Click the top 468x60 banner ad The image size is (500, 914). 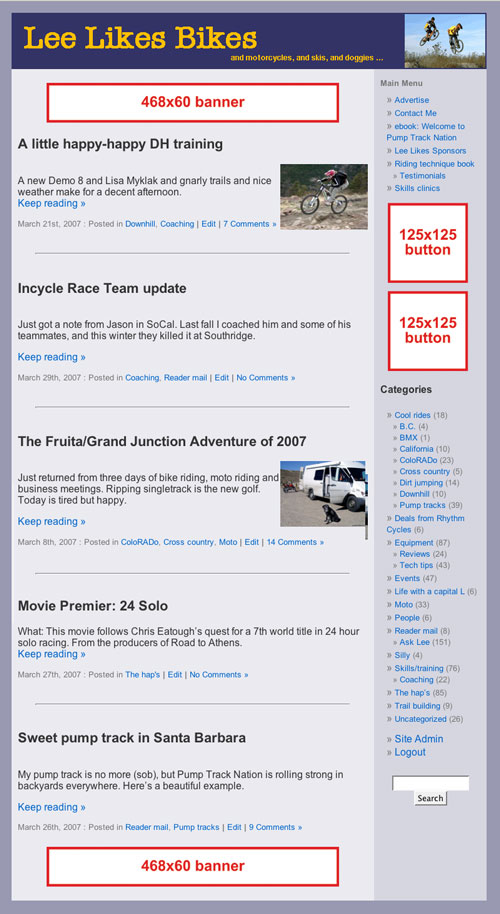pyautogui.click(x=192, y=103)
